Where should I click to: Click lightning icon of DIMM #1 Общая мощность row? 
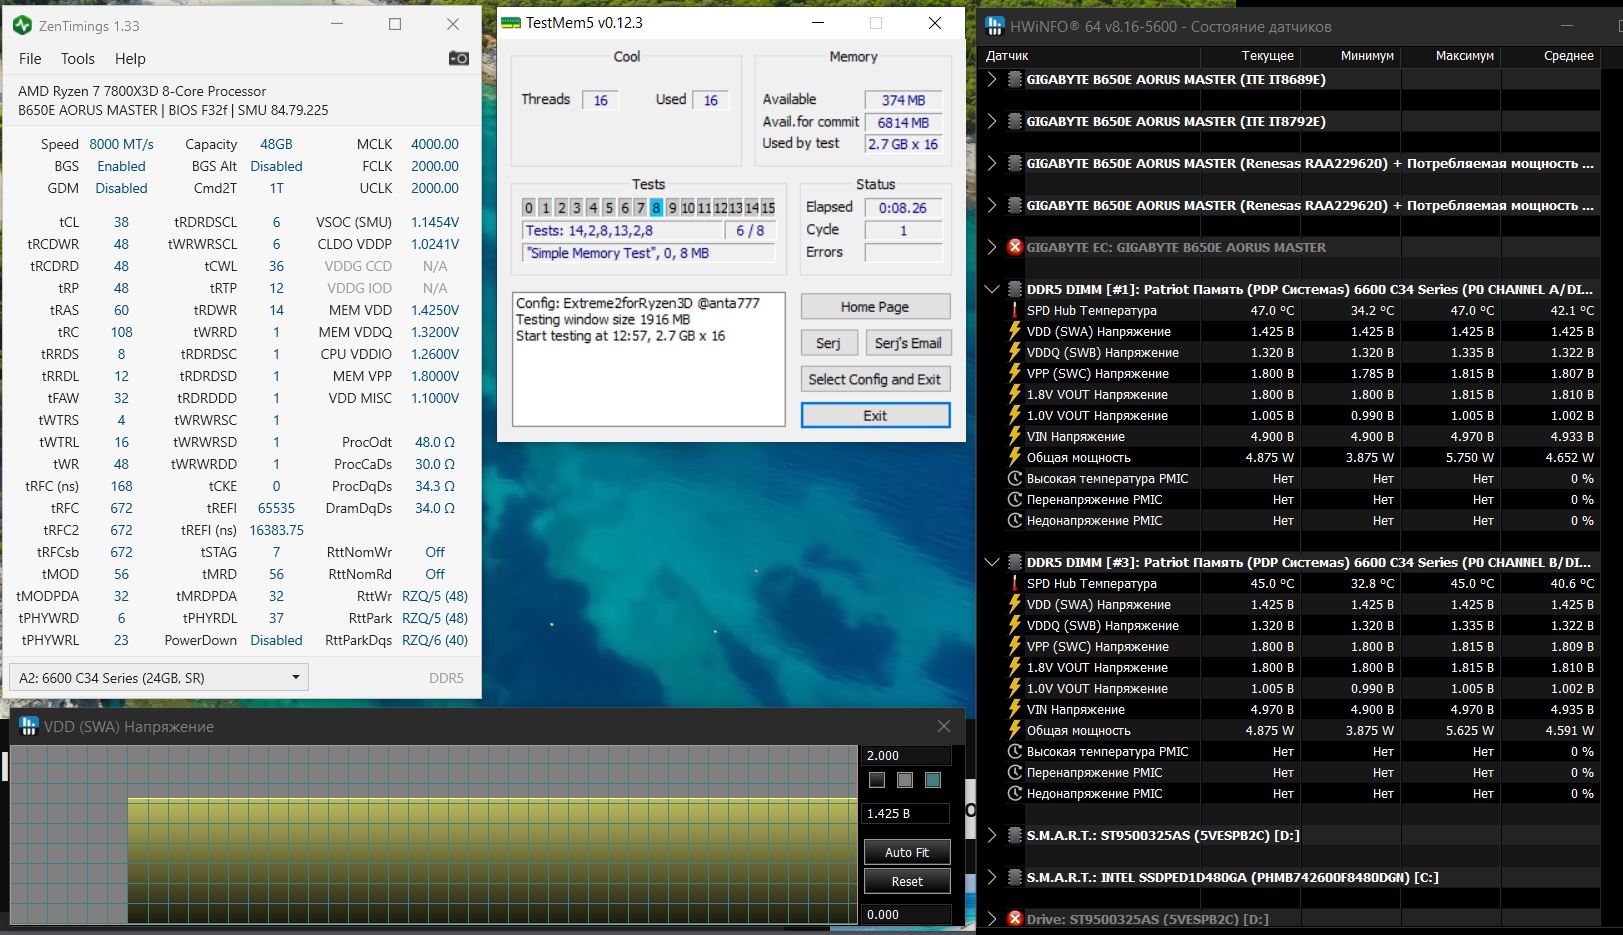pyautogui.click(x=1014, y=457)
